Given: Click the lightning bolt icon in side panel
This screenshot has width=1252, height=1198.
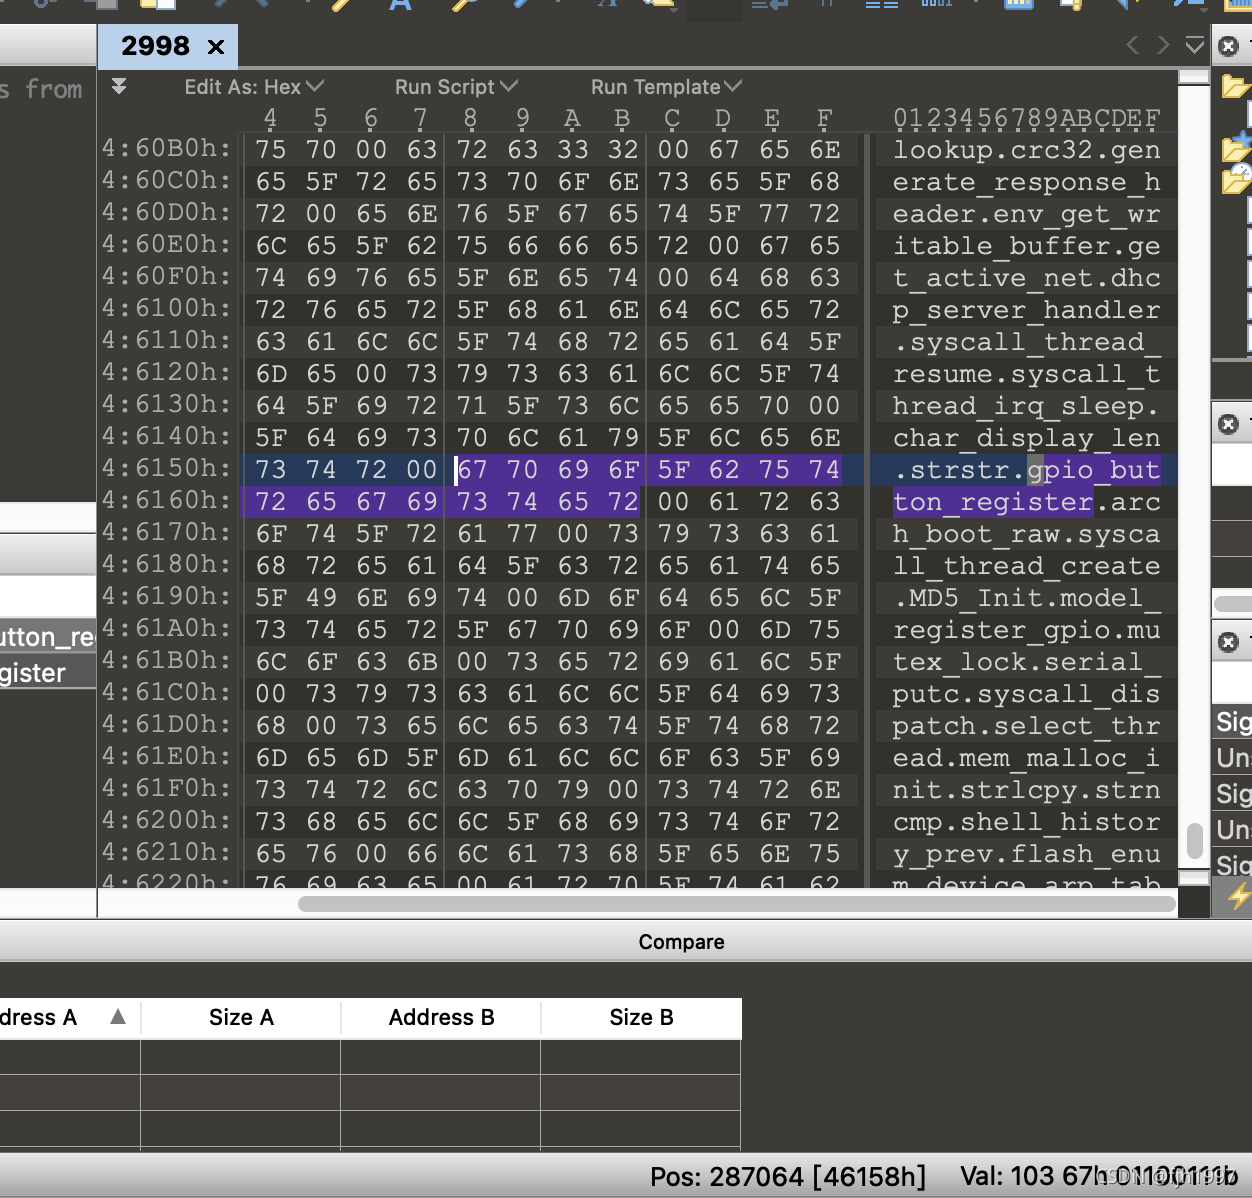Looking at the screenshot, I should click(1239, 896).
